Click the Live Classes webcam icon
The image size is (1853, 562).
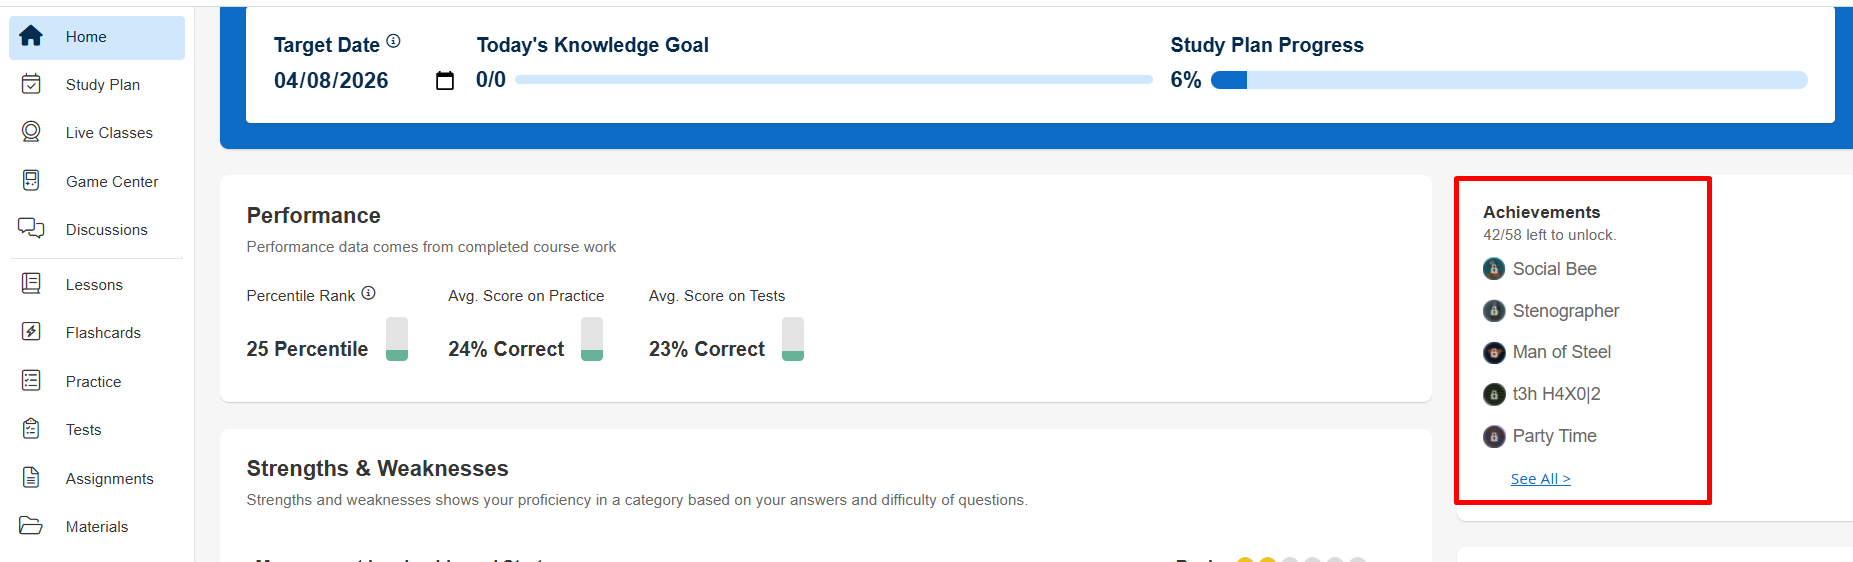[31, 132]
